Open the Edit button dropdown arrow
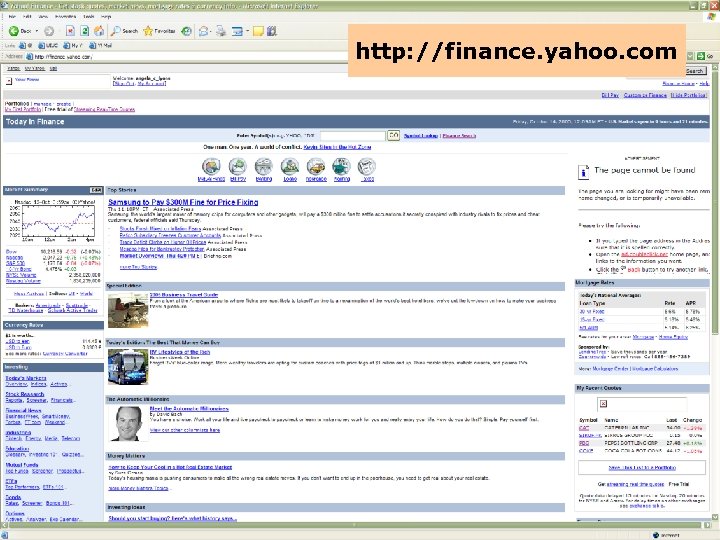This screenshot has width=720, height=540. pyautogui.click(x=247, y=31)
